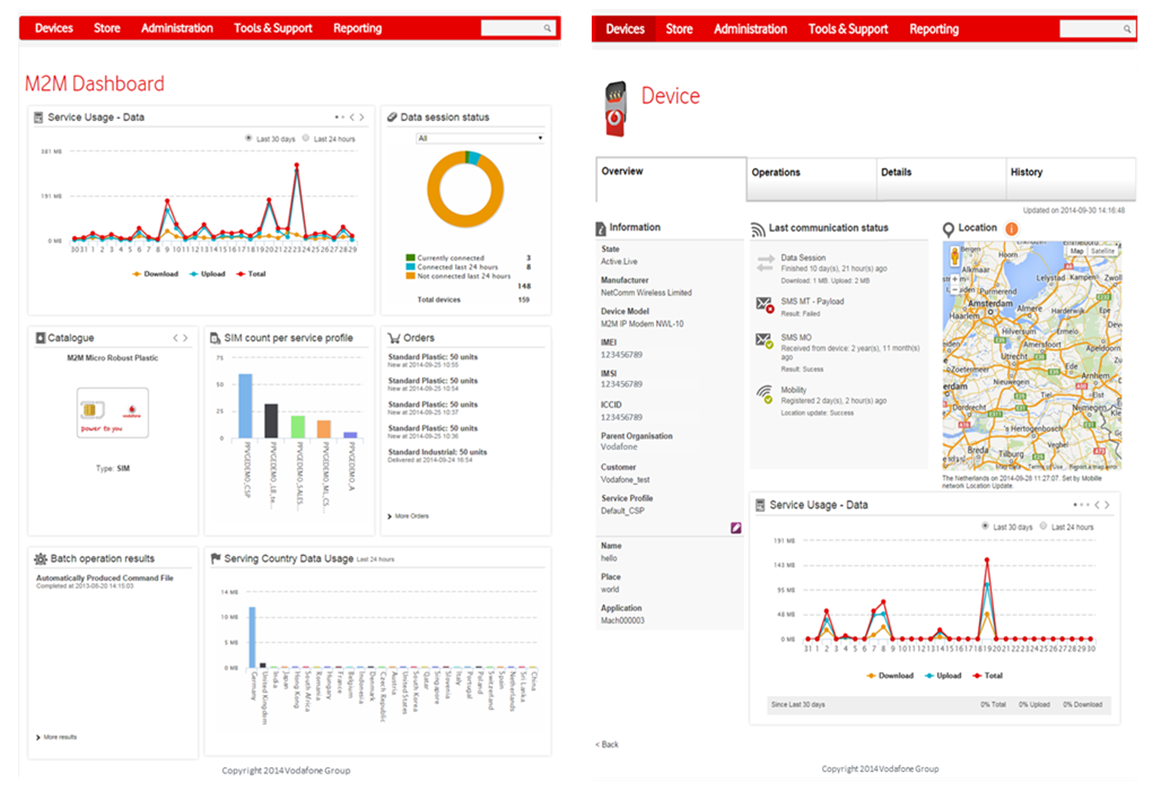Click the Mobility signal status icon
1152x809 pixels.
point(766,394)
